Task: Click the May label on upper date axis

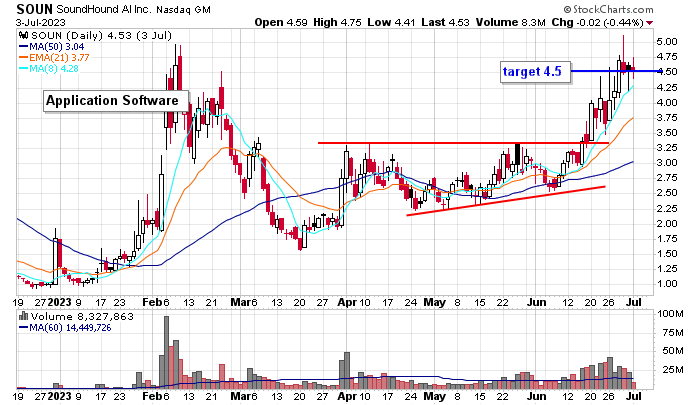Action: click(434, 302)
